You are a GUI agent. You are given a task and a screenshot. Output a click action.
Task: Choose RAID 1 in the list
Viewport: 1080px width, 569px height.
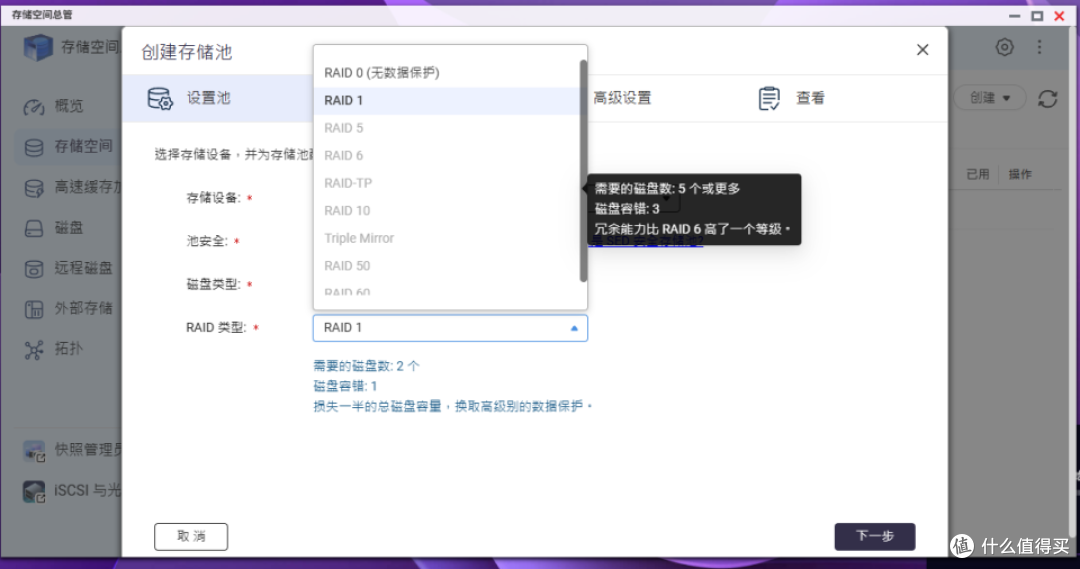[446, 101]
